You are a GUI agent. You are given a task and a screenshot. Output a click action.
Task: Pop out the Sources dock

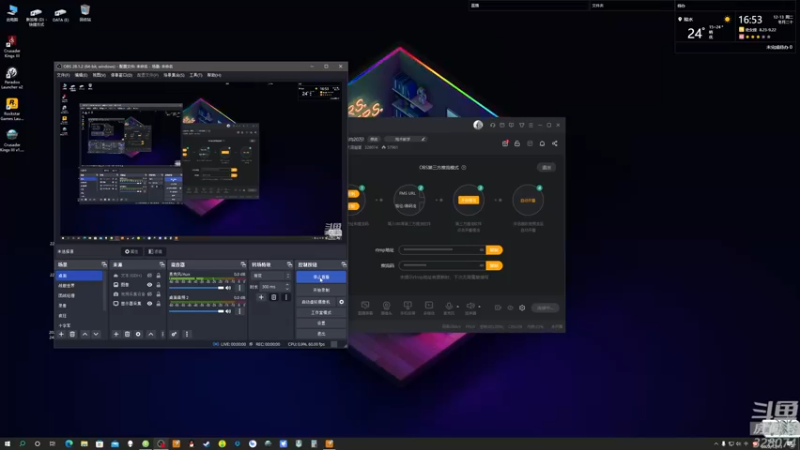162,264
